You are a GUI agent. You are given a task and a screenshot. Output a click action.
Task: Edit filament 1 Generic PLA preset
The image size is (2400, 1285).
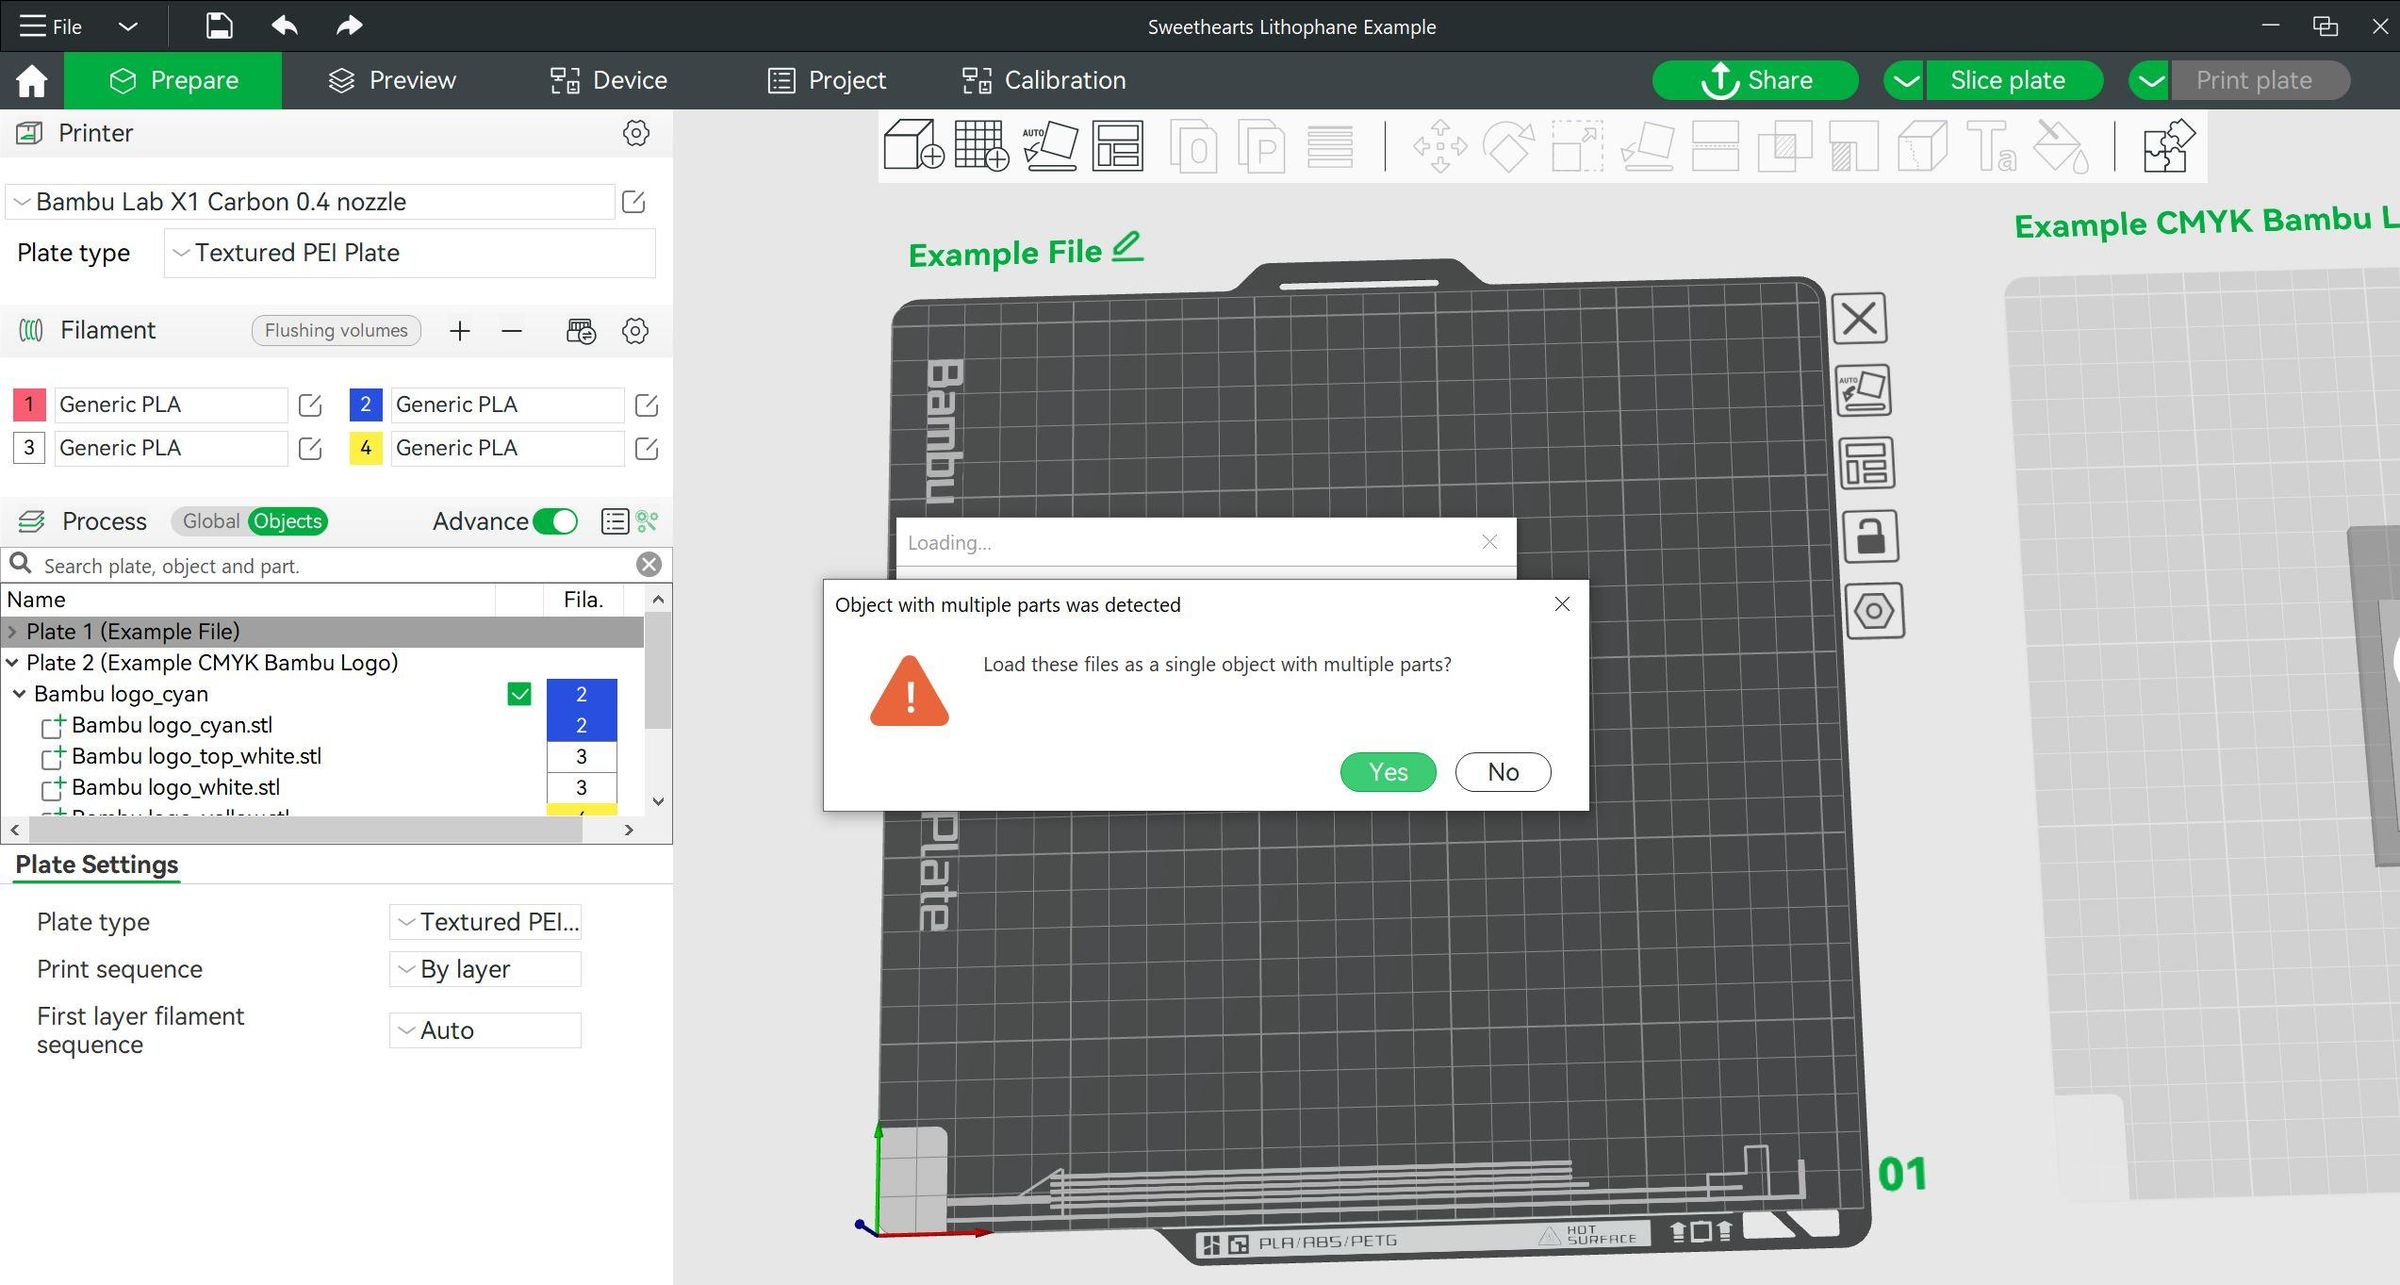tap(310, 405)
